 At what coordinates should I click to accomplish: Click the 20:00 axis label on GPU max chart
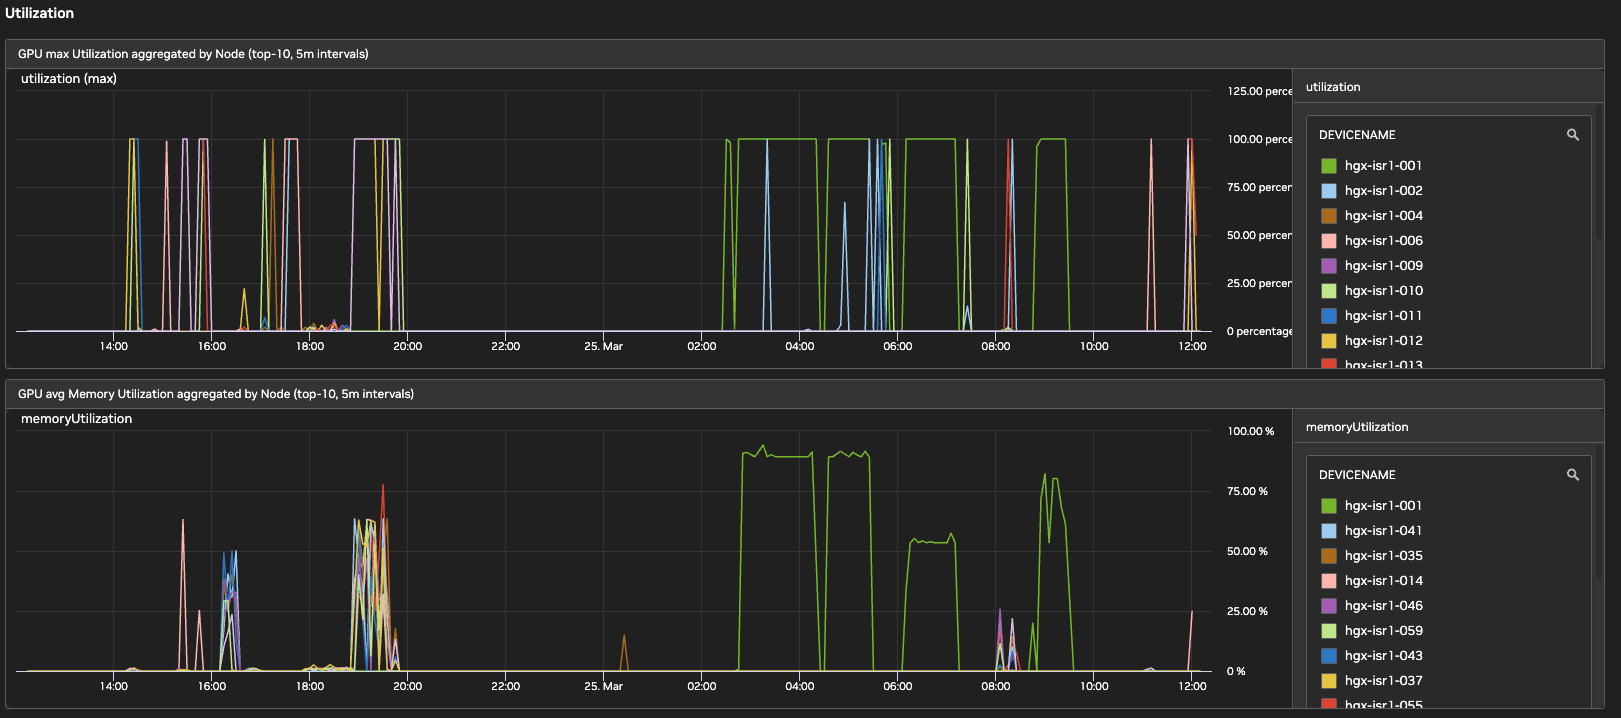(x=407, y=346)
